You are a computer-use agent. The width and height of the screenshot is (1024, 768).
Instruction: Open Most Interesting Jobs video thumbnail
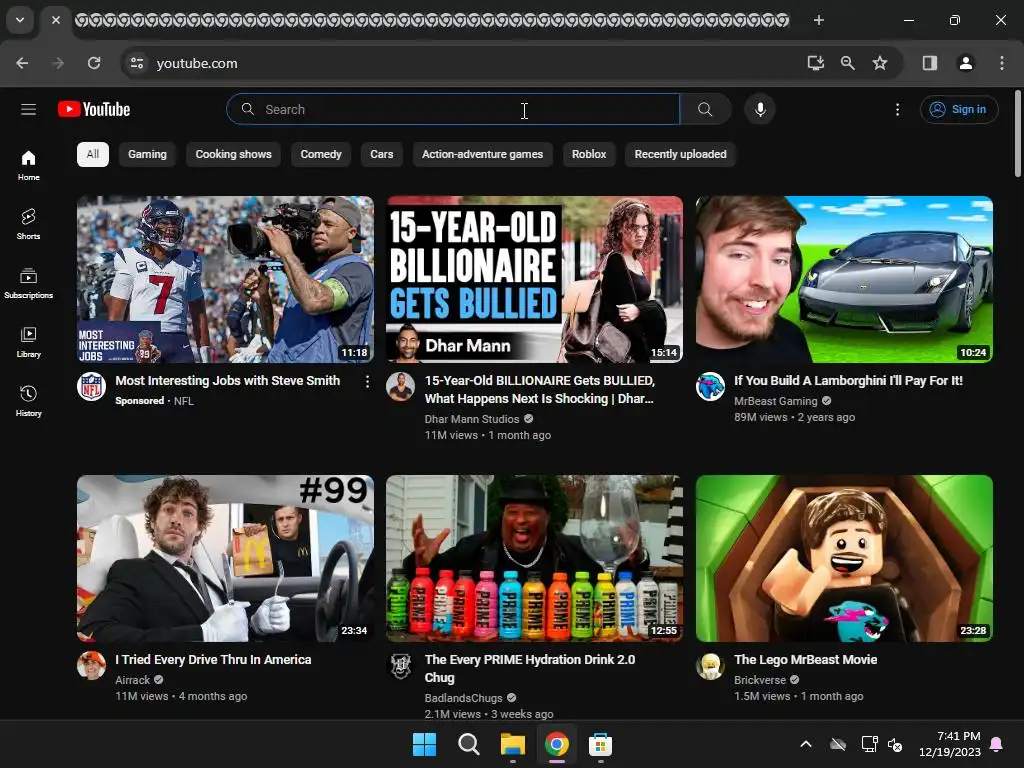click(225, 280)
